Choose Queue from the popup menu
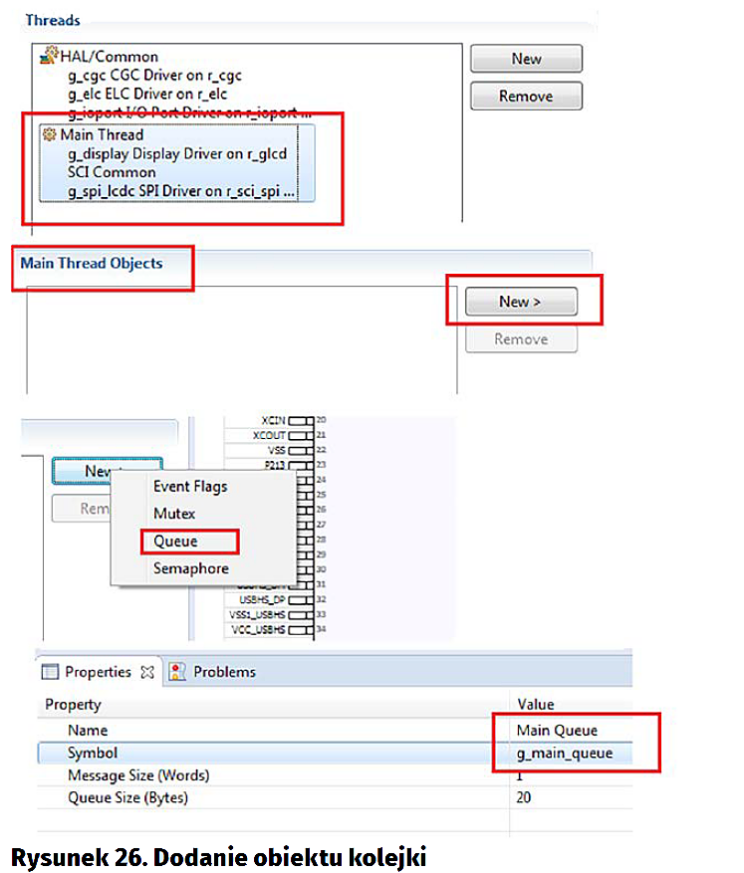The height and width of the screenshot is (873, 744). point(175,541)
